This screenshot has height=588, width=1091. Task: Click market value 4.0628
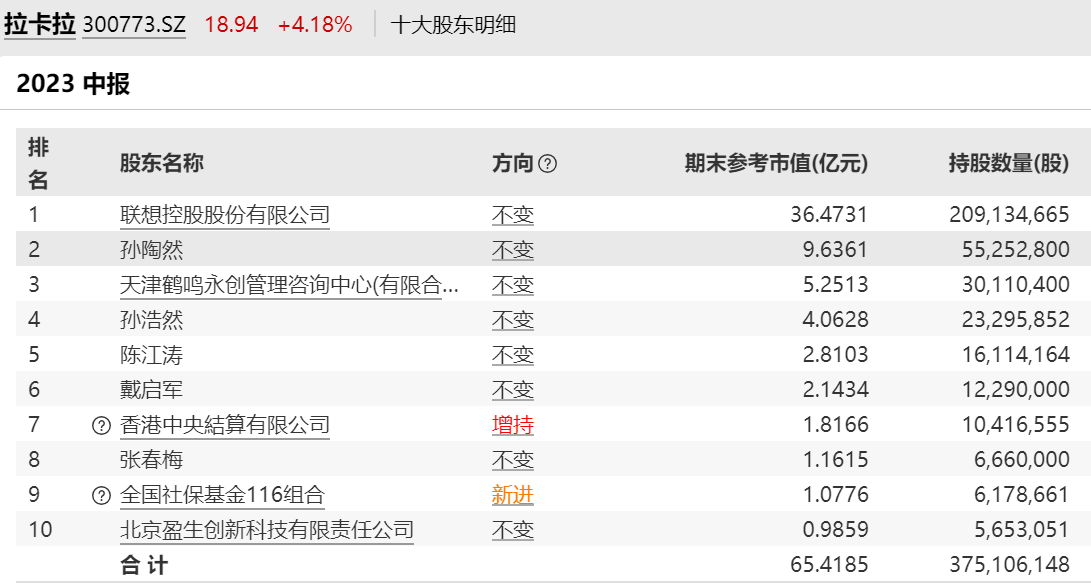point(835,319)
